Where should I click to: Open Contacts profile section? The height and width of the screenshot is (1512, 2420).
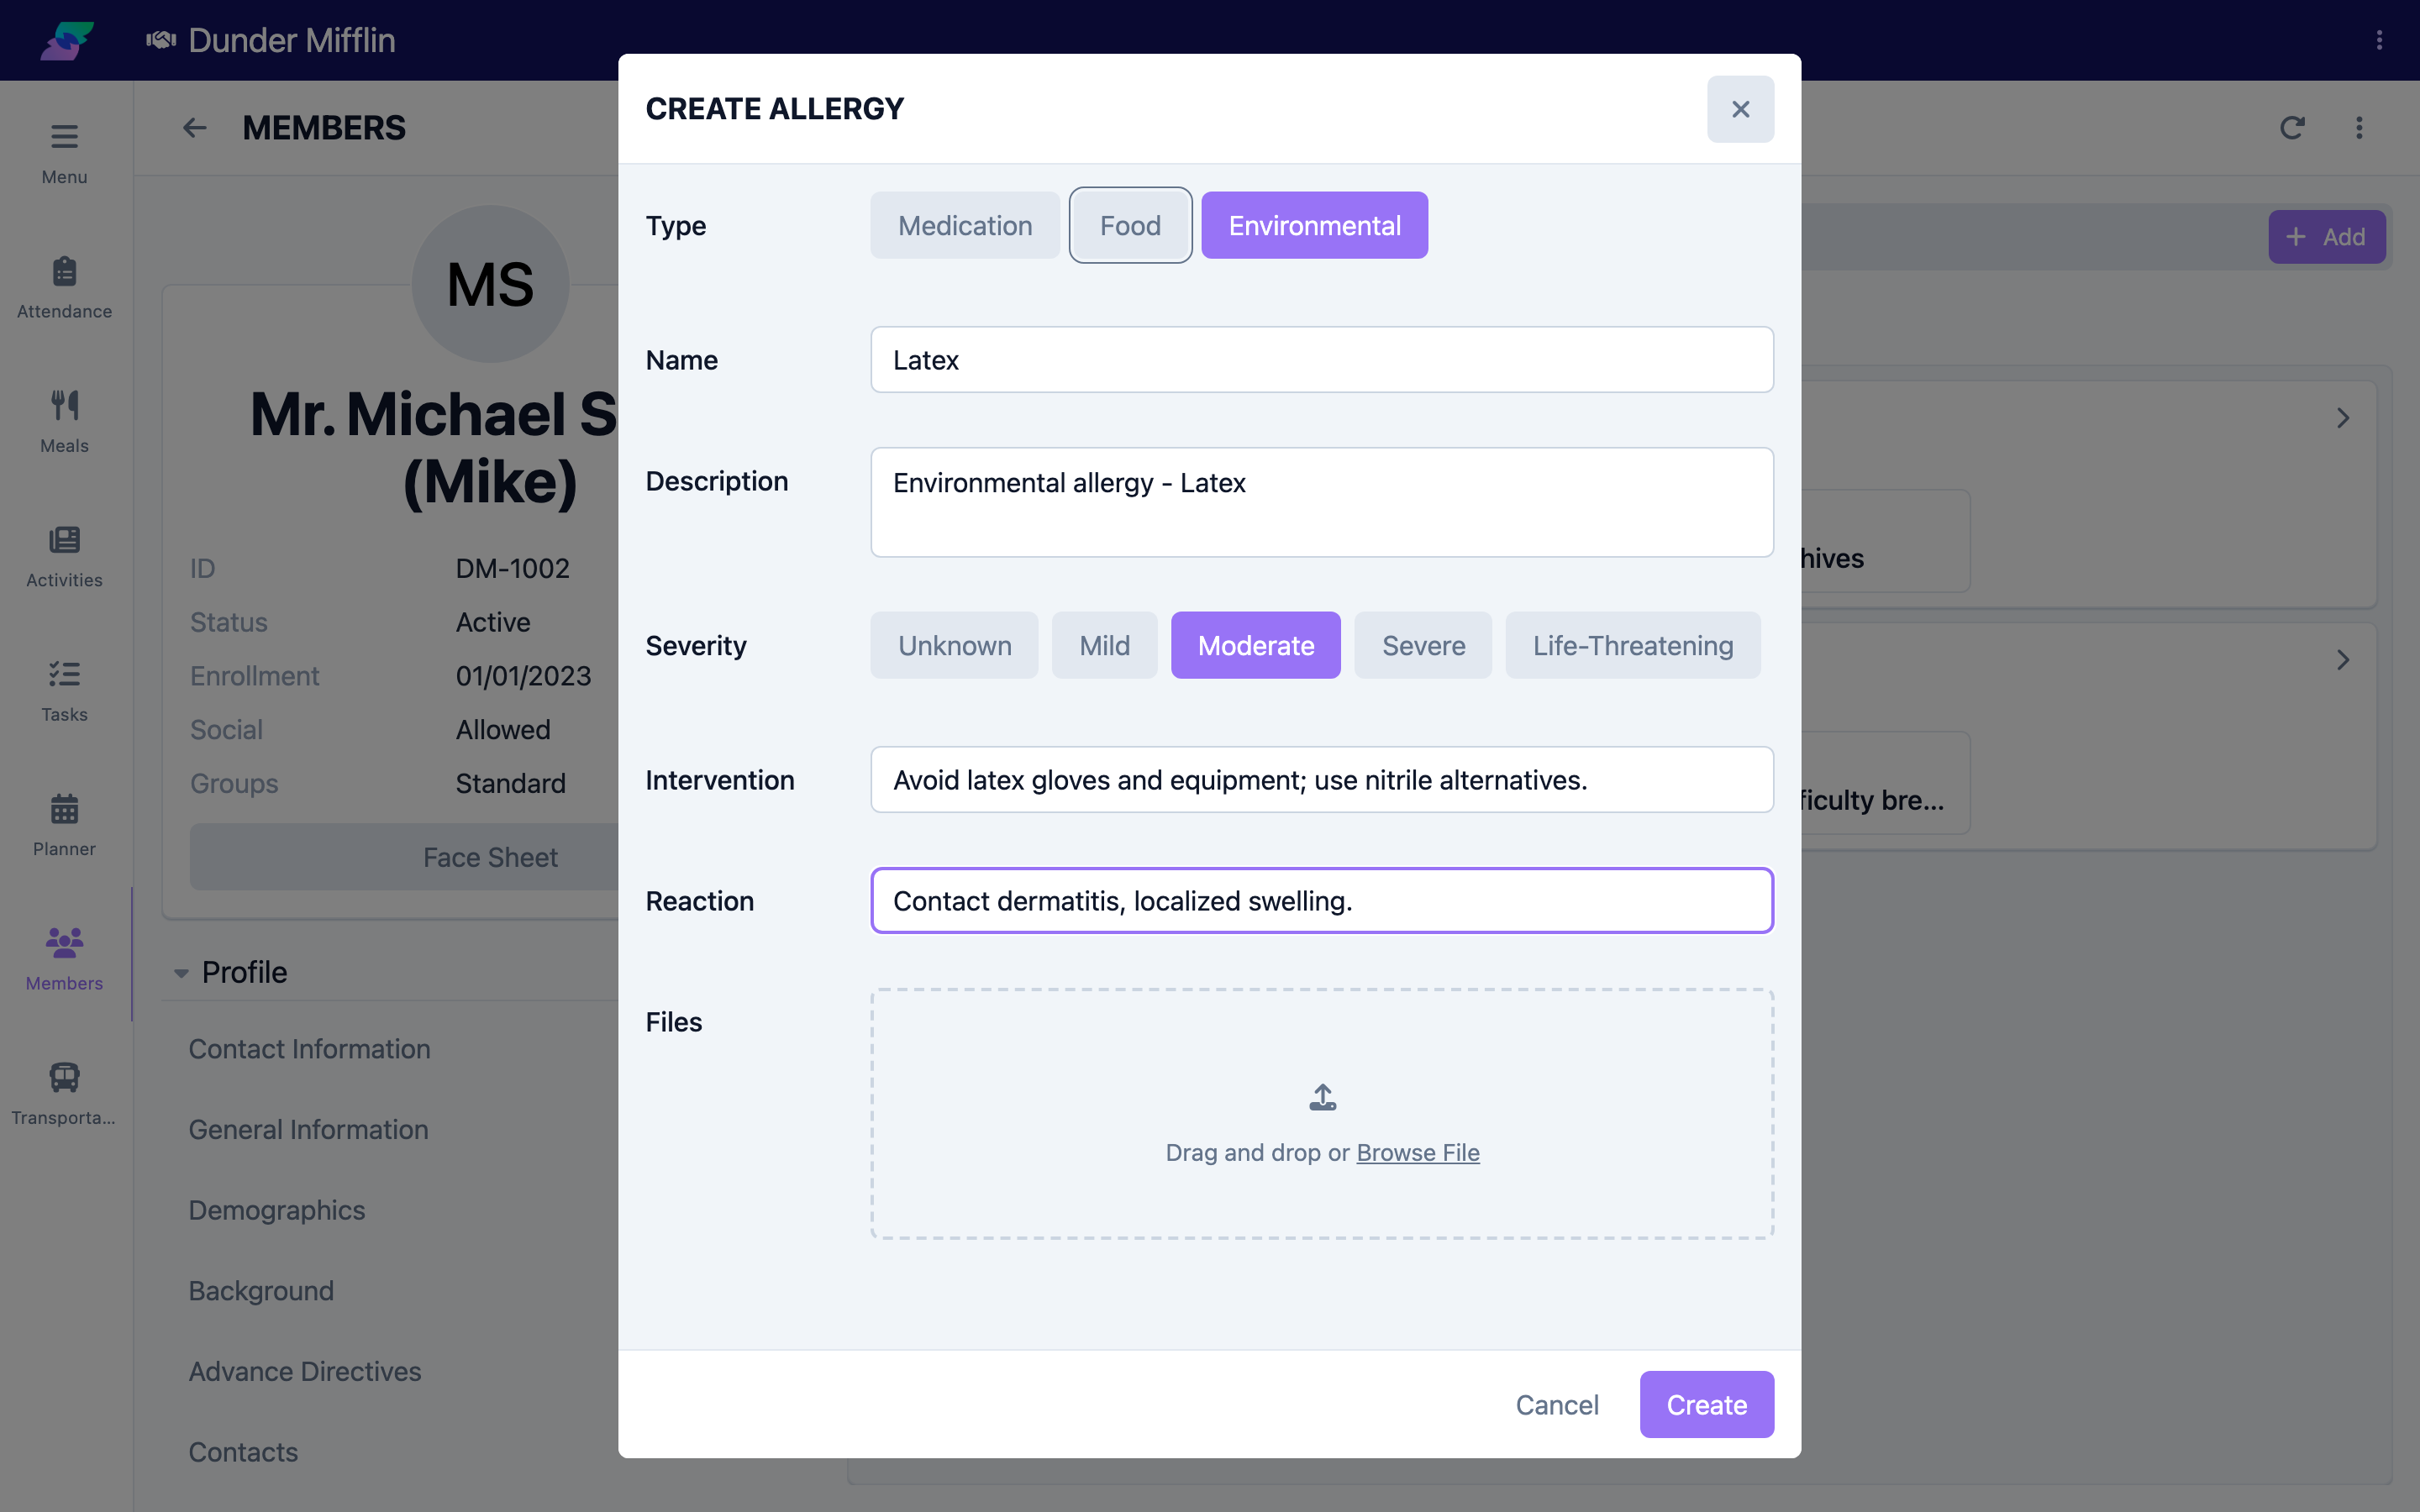coord(243,1452)
